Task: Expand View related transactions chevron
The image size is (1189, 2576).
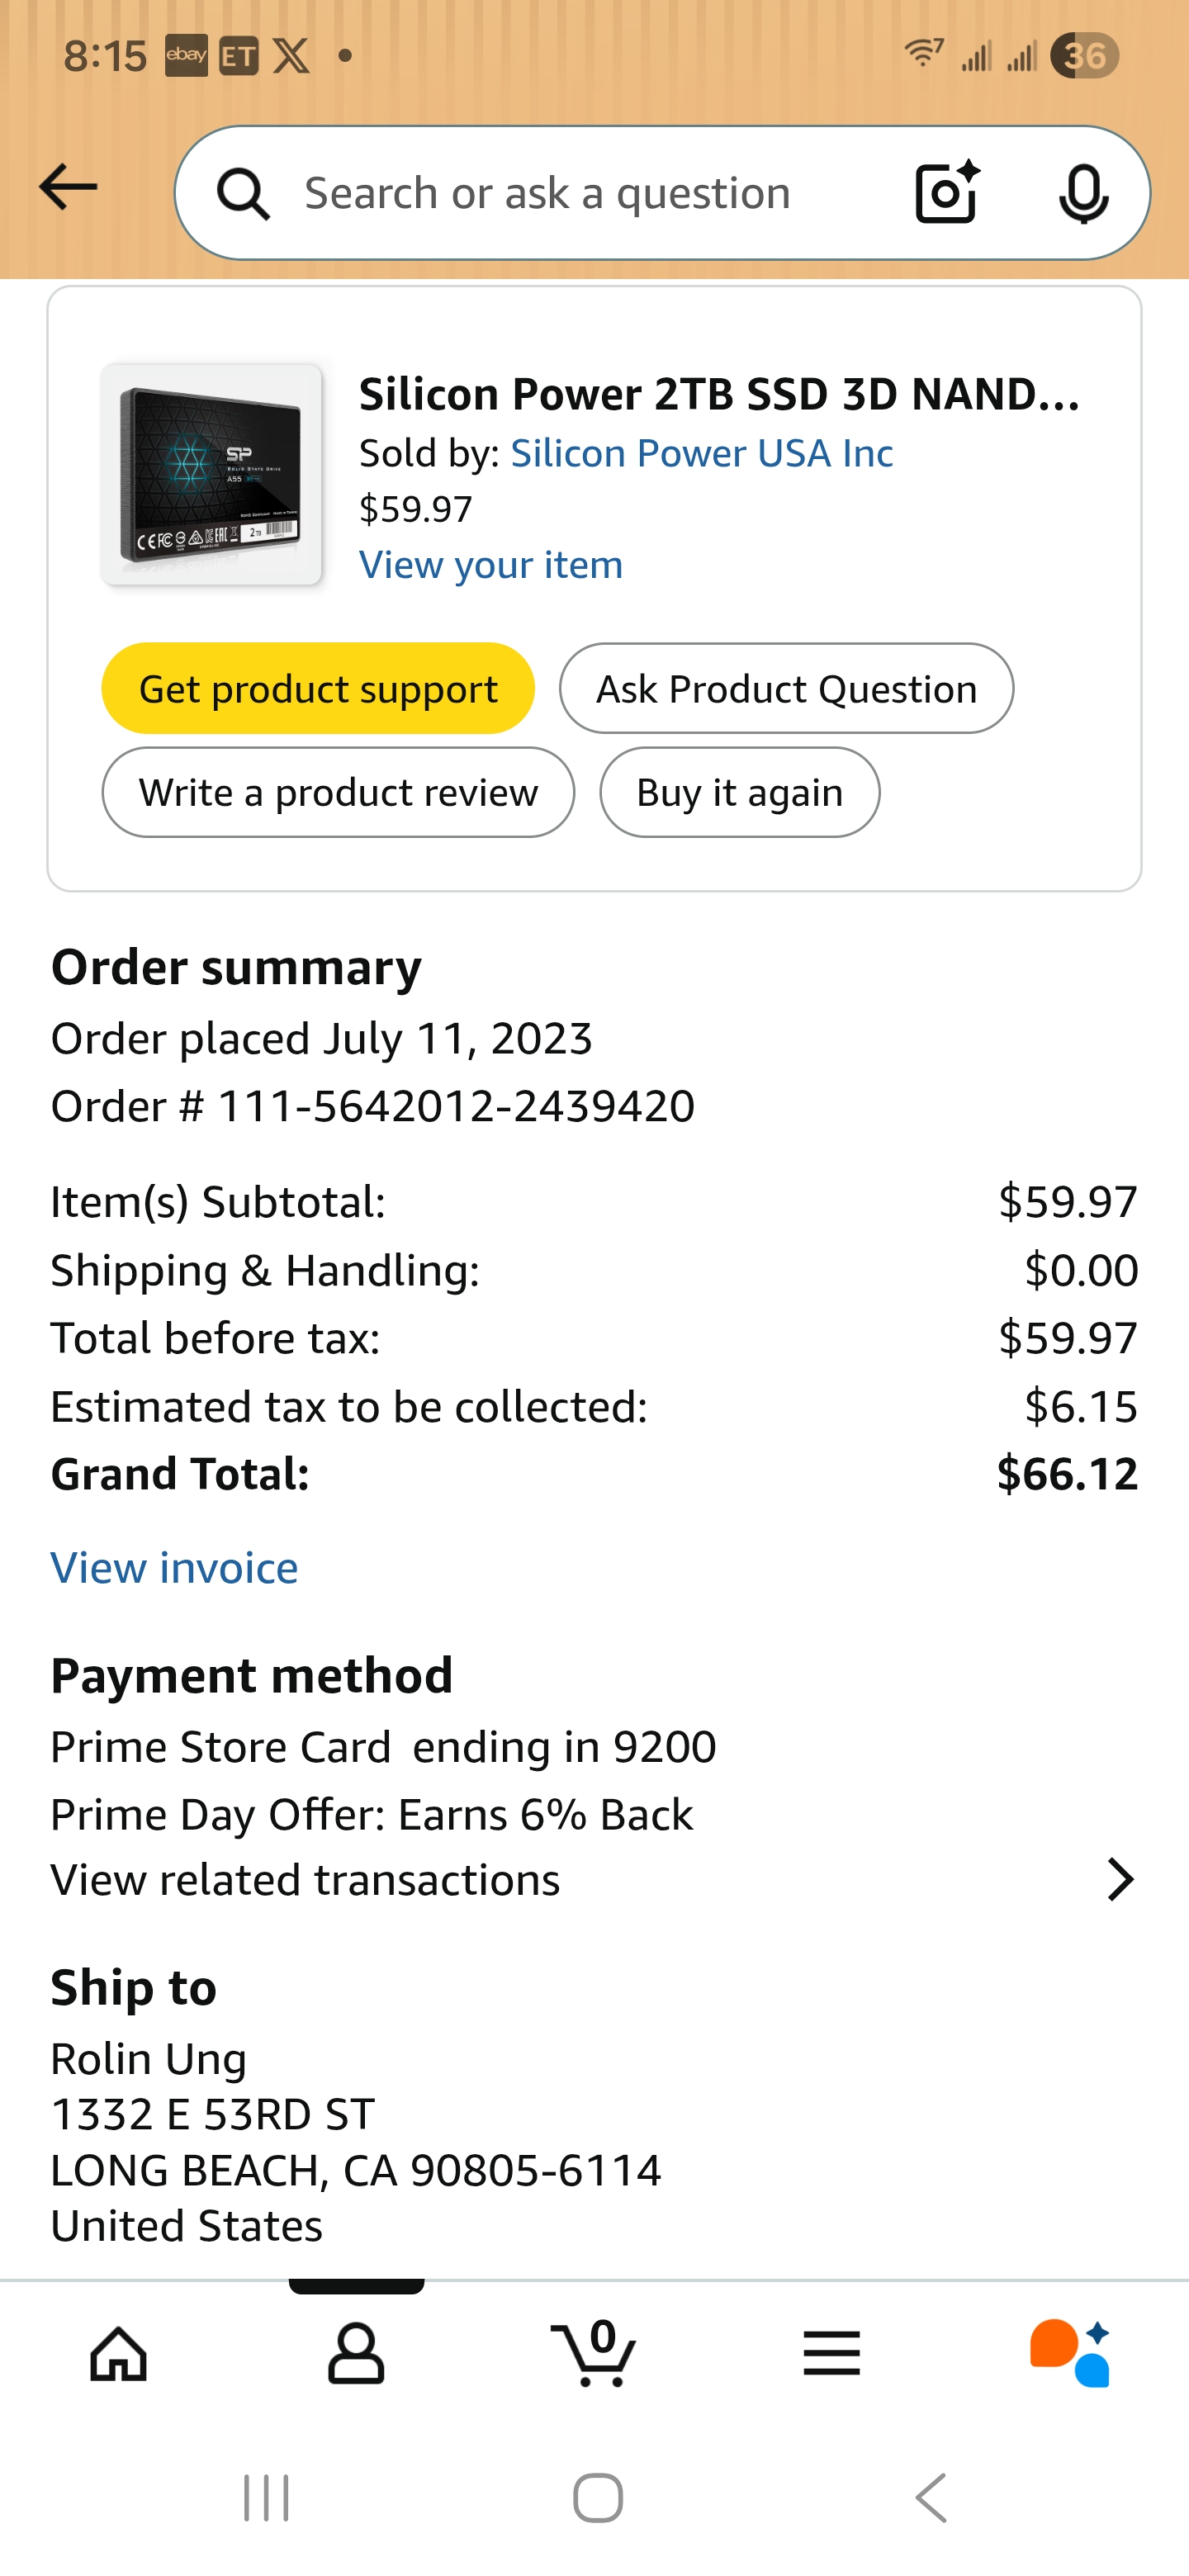Action: click(x=1120, y=1880)
